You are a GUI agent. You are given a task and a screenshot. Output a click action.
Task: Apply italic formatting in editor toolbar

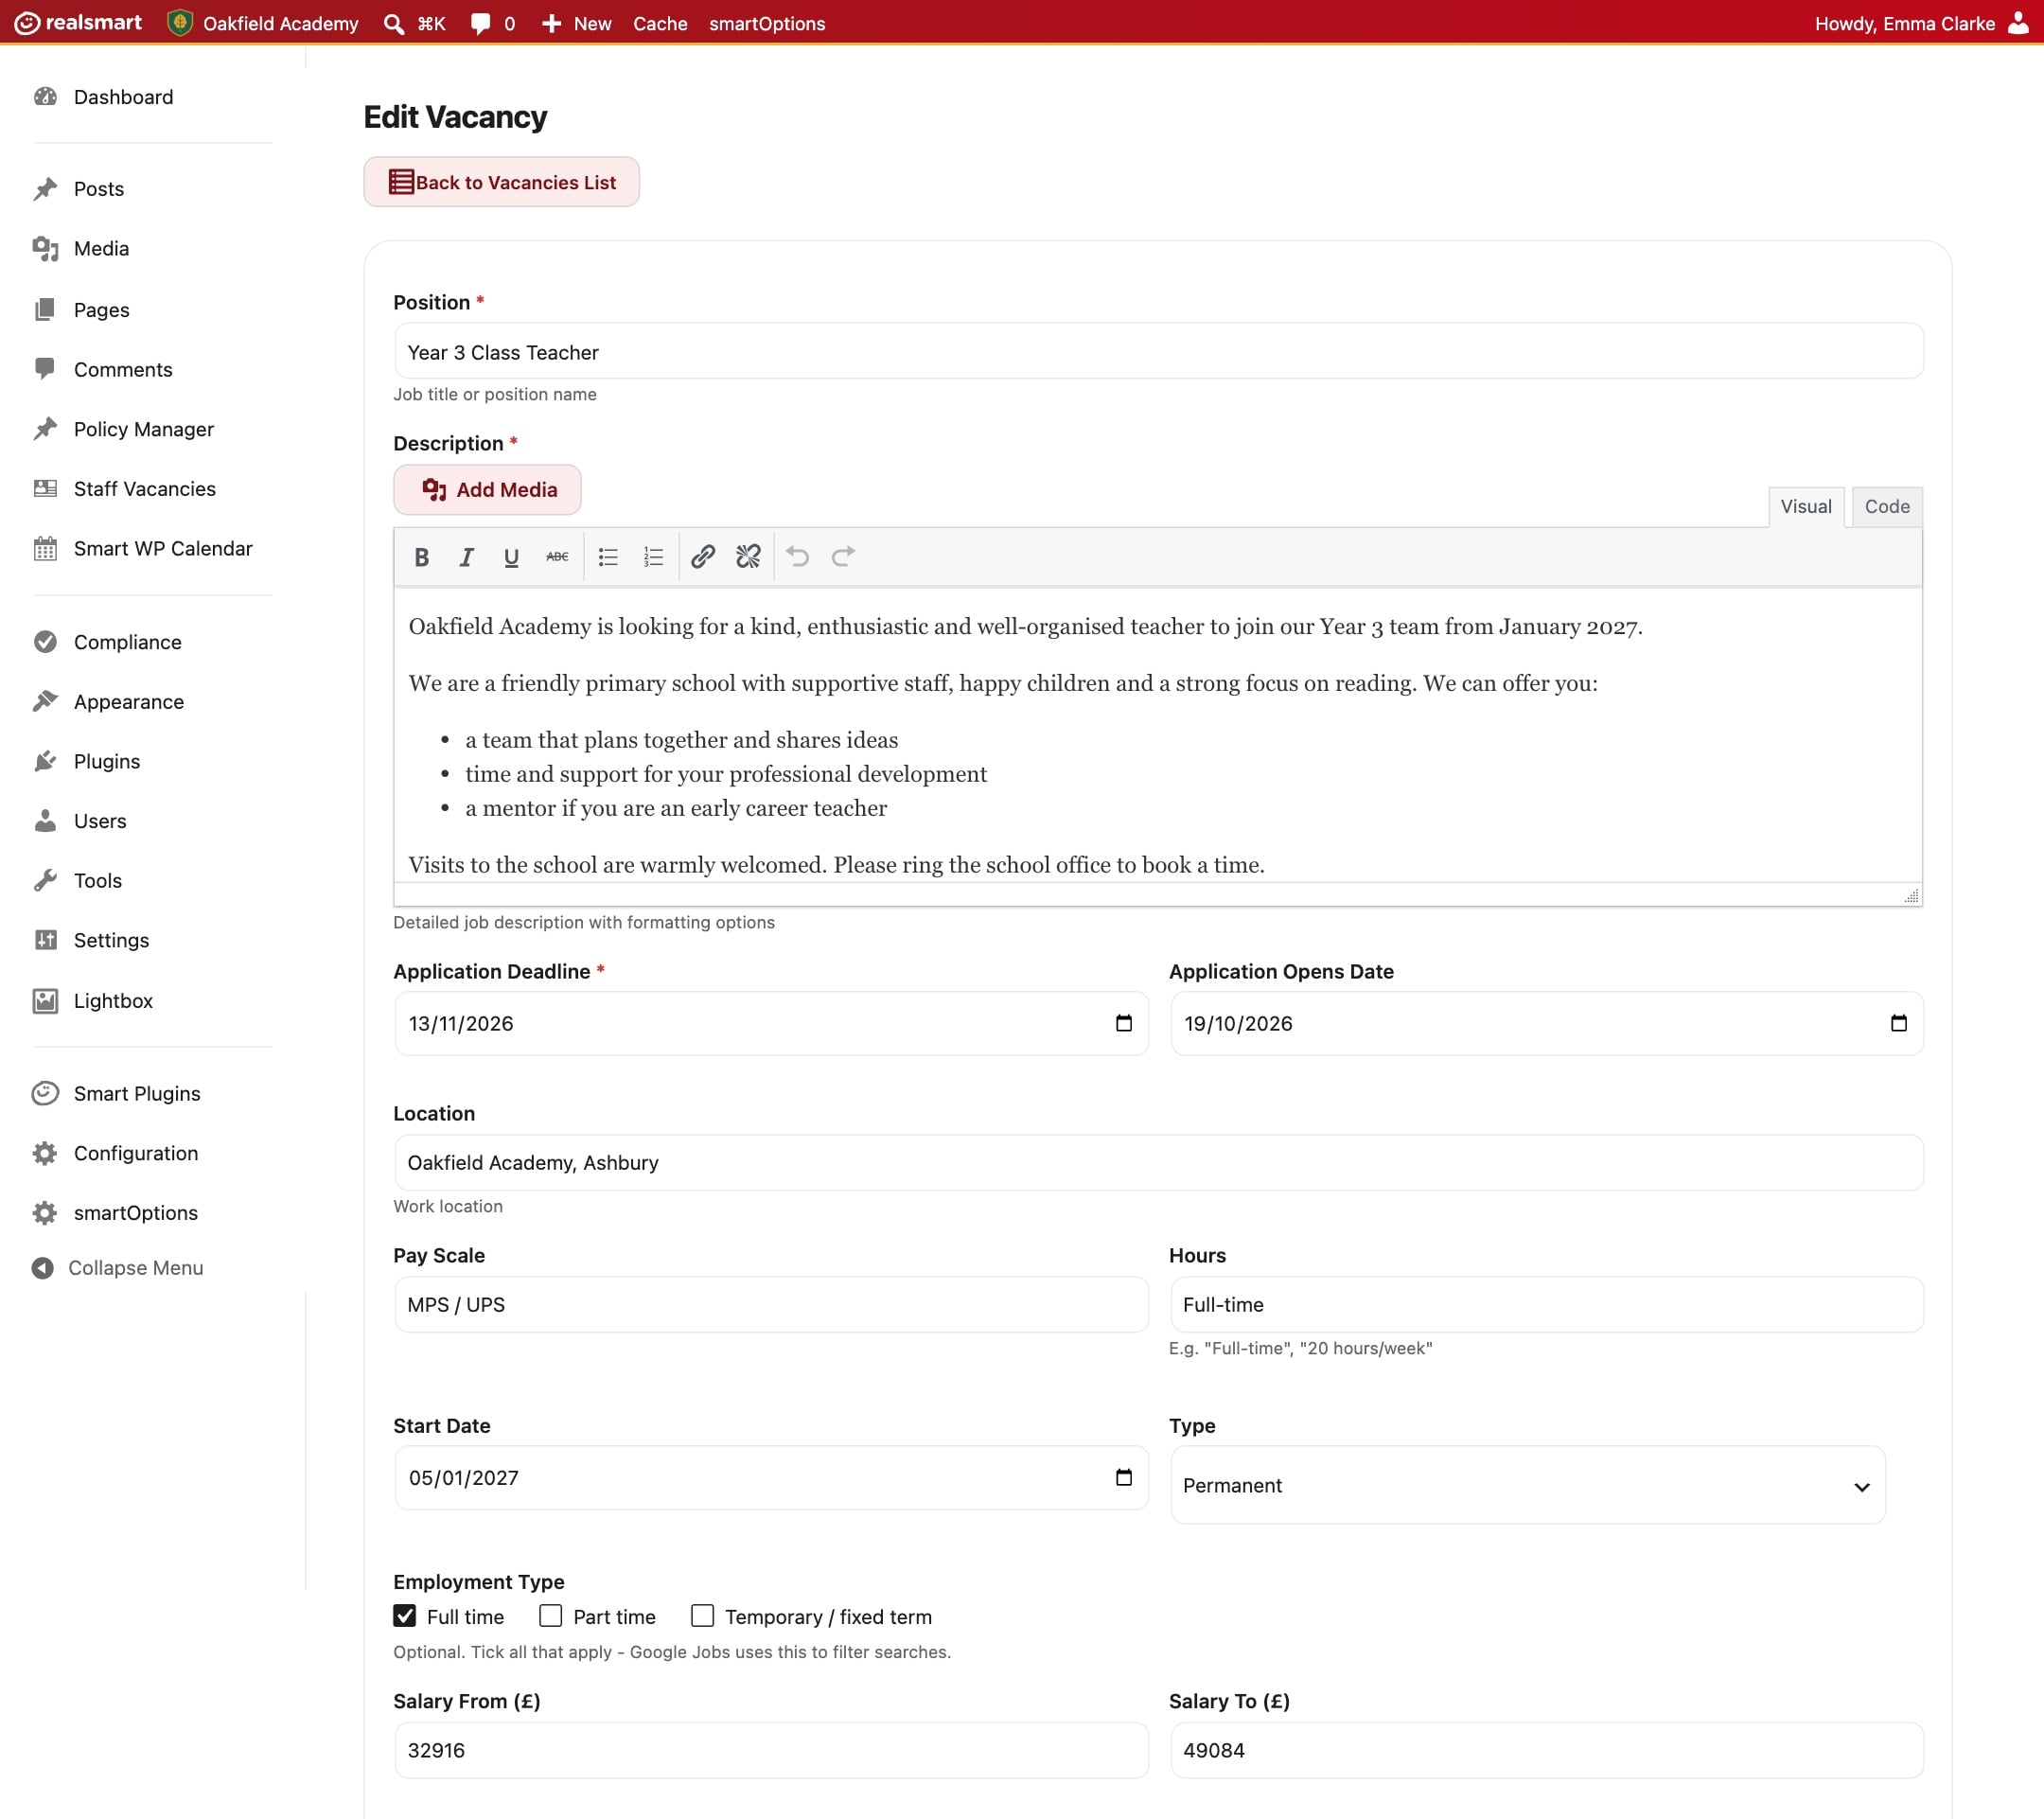click(466, 557)
